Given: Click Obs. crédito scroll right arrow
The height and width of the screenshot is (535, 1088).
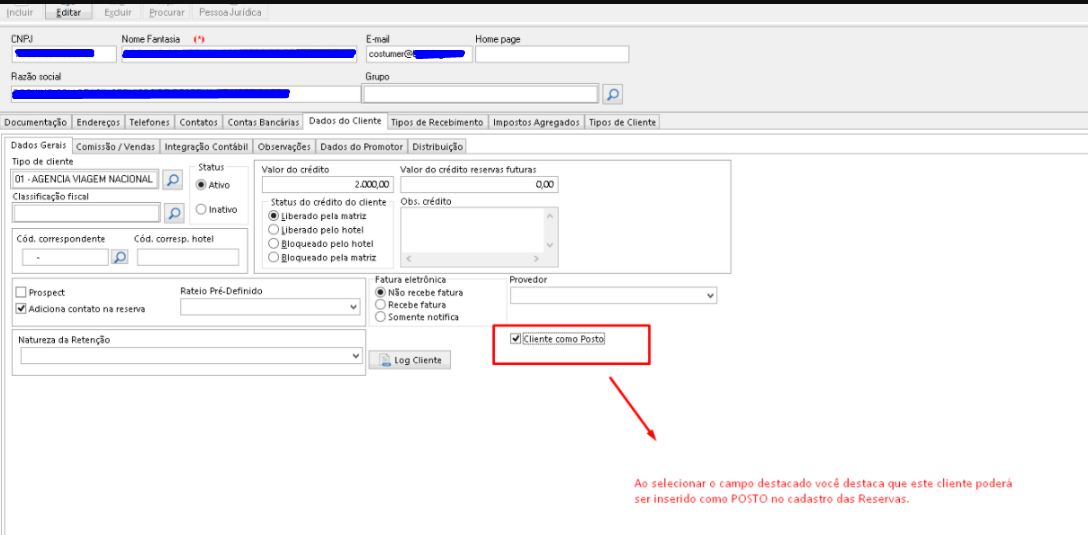Looking at the screenshot, I should pos(536,259).
